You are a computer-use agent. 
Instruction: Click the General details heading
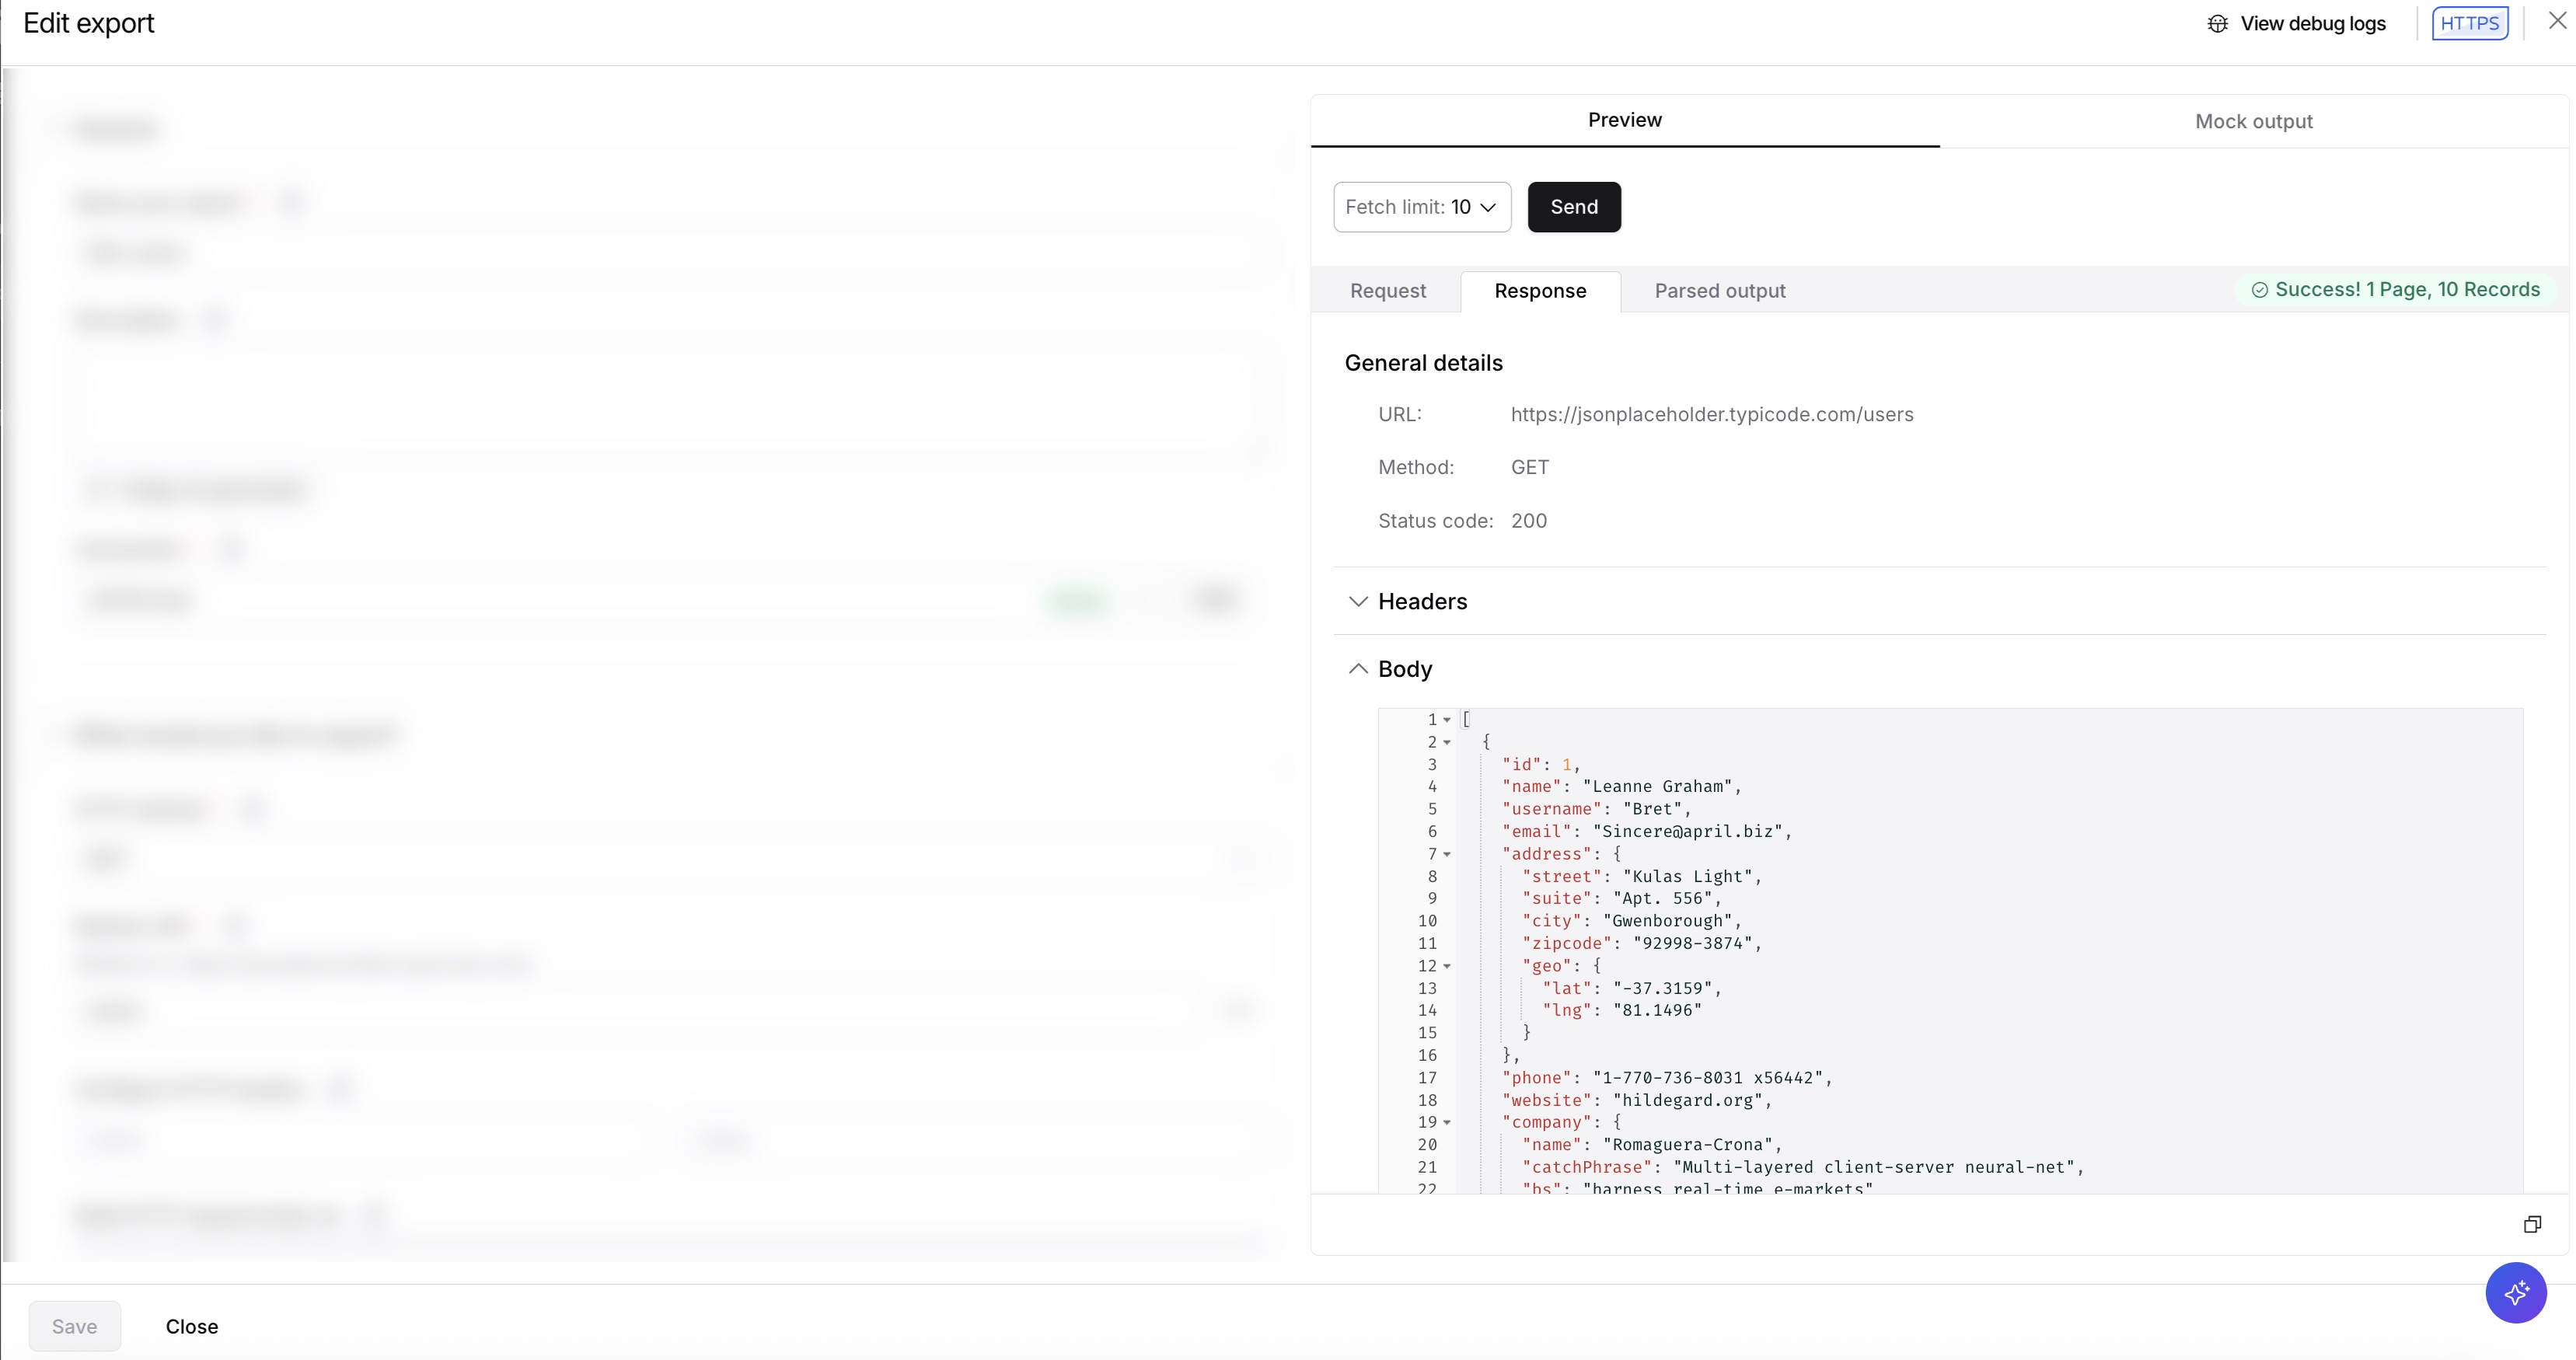click(x=1423, y=363)
